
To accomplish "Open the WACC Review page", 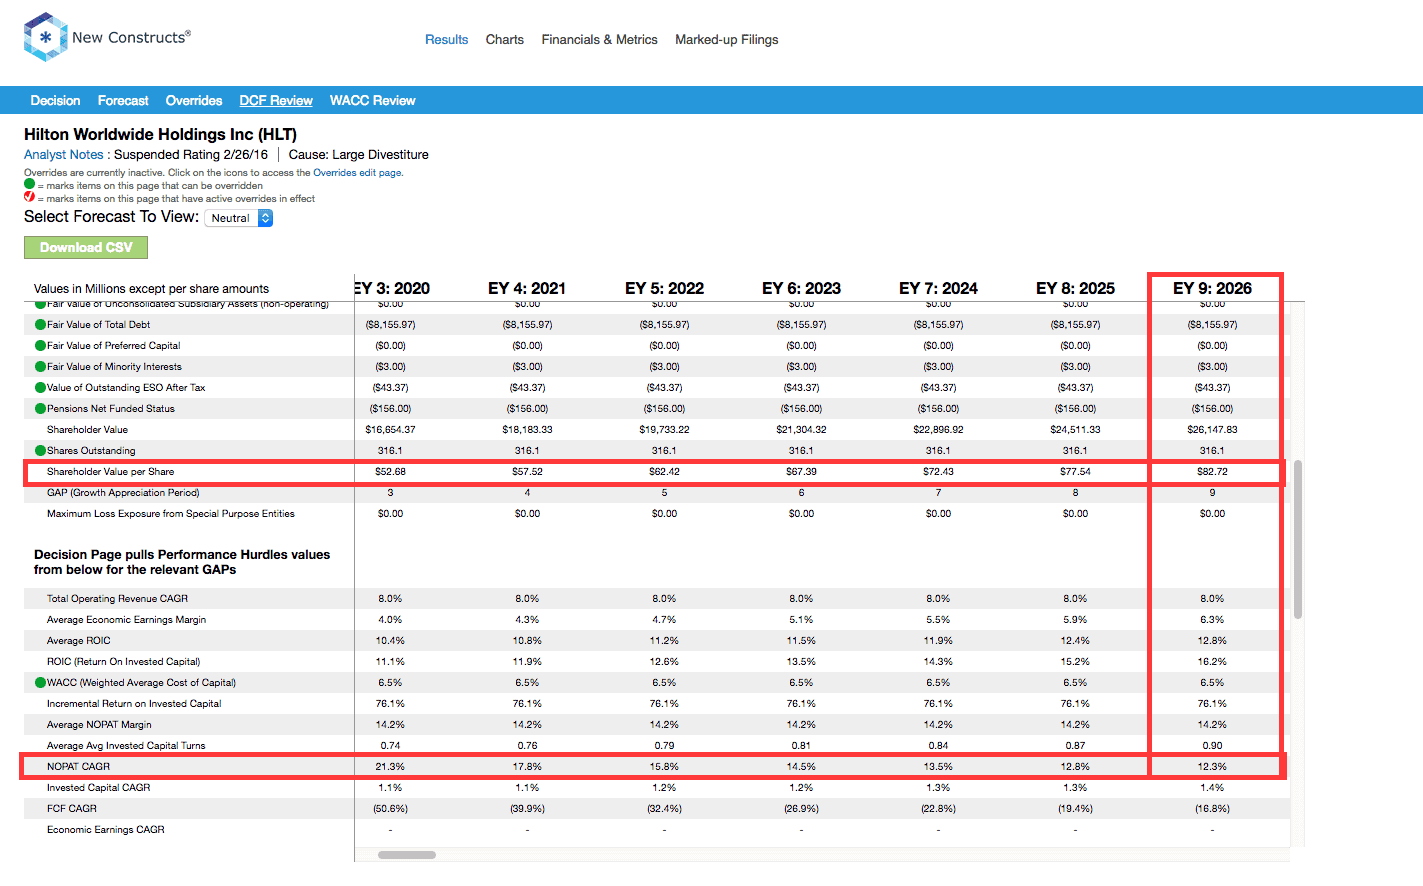I will click(x=372, y=101).
